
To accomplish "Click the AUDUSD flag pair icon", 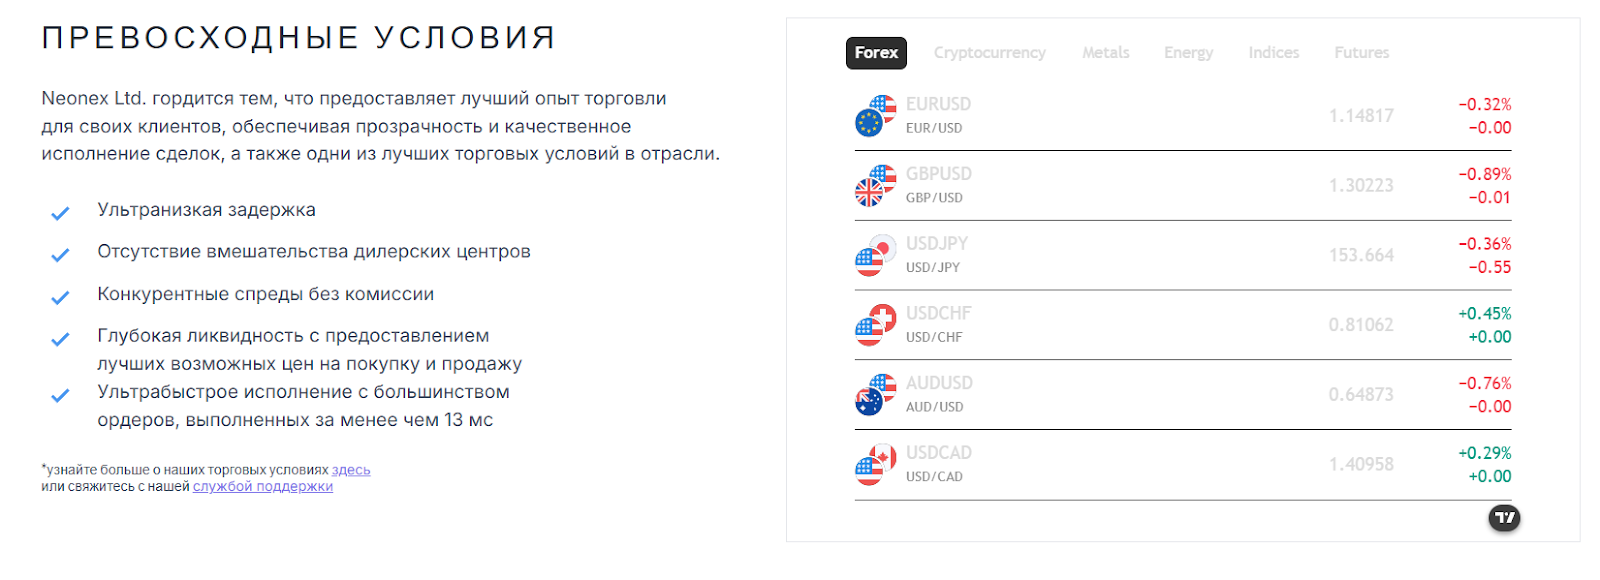I will click(x=874, y=394).
